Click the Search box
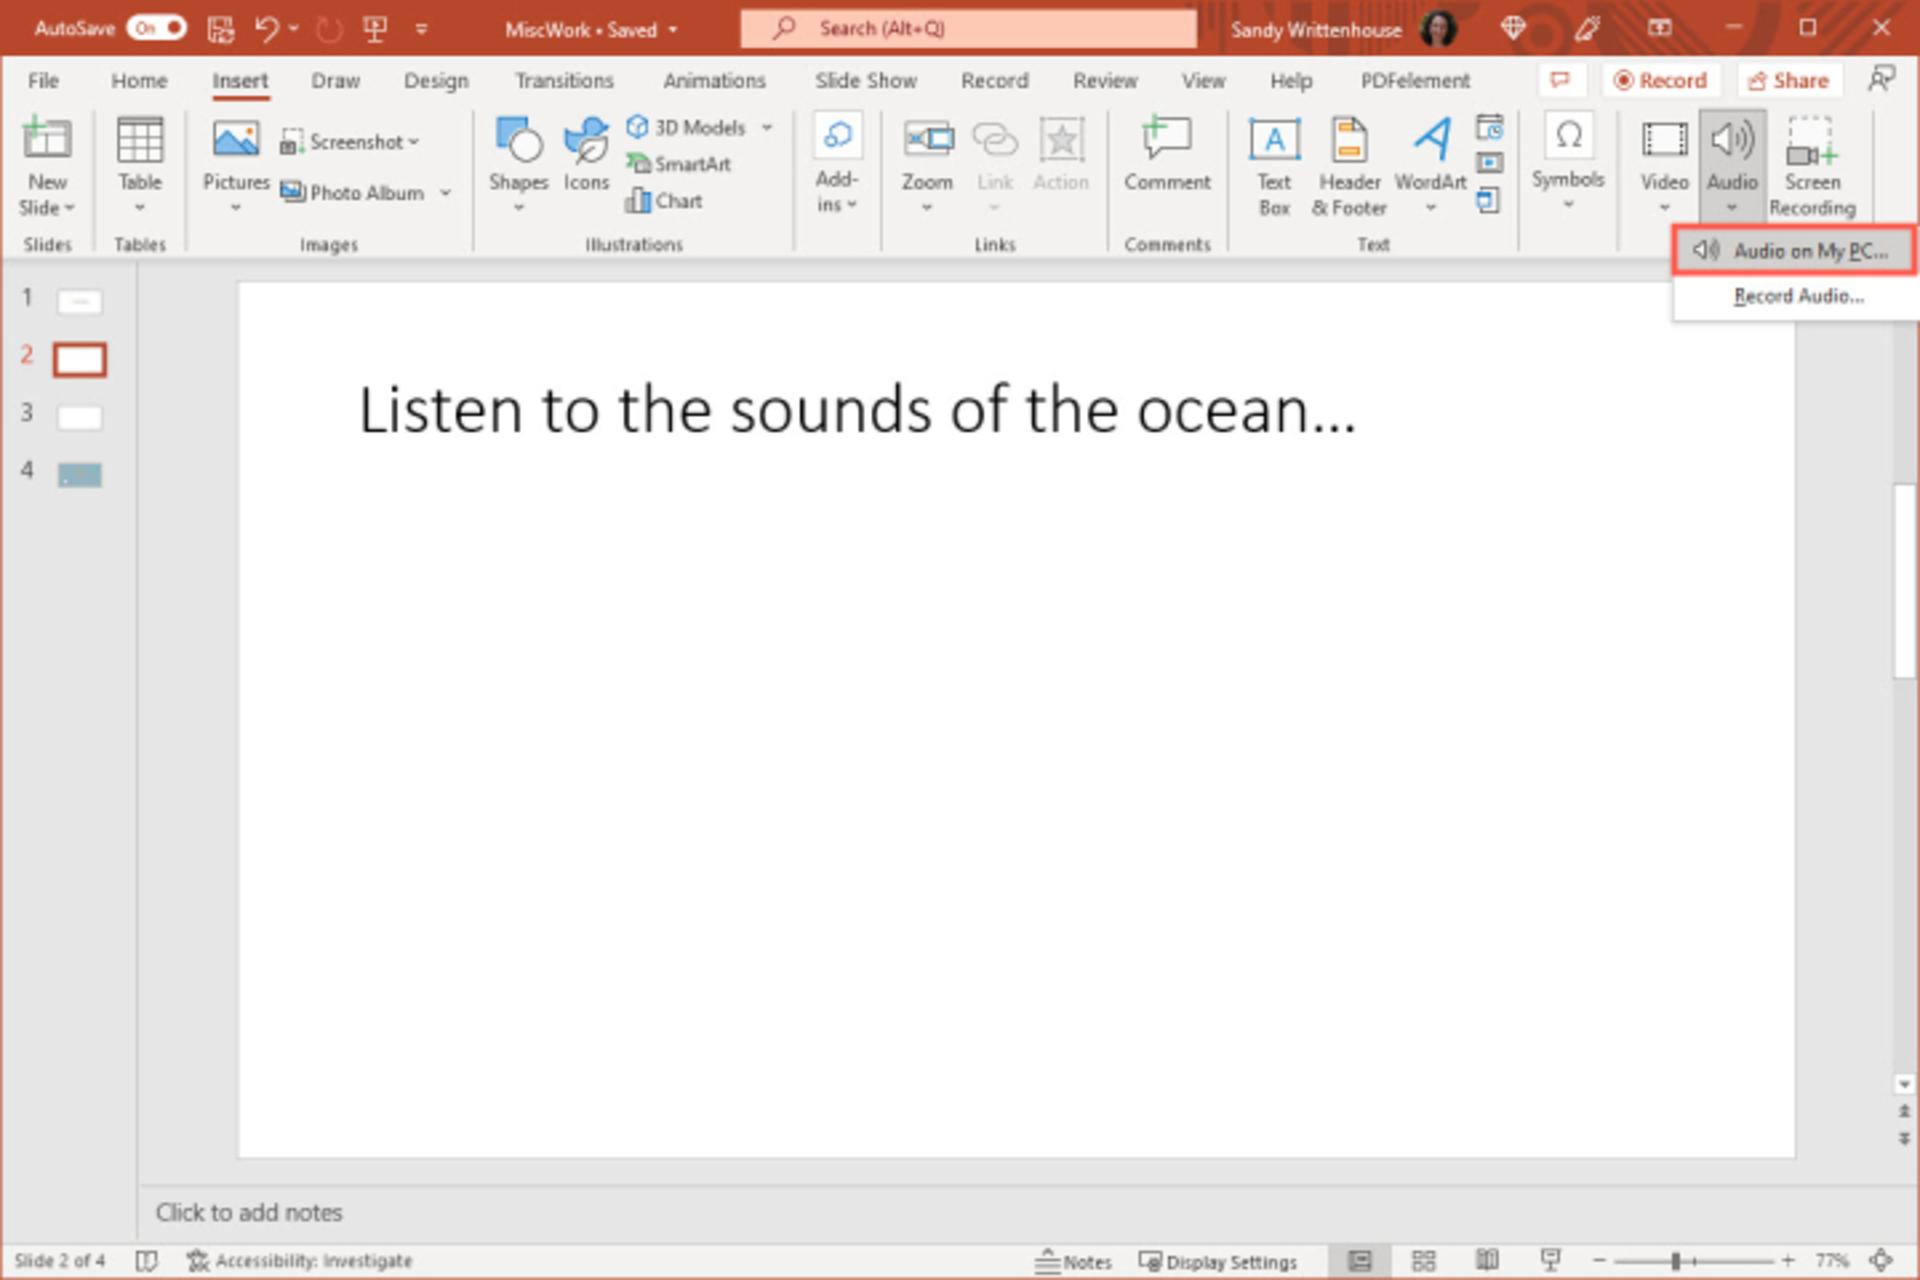This screenshot has width=1920, height=1280. coord(968,28)
